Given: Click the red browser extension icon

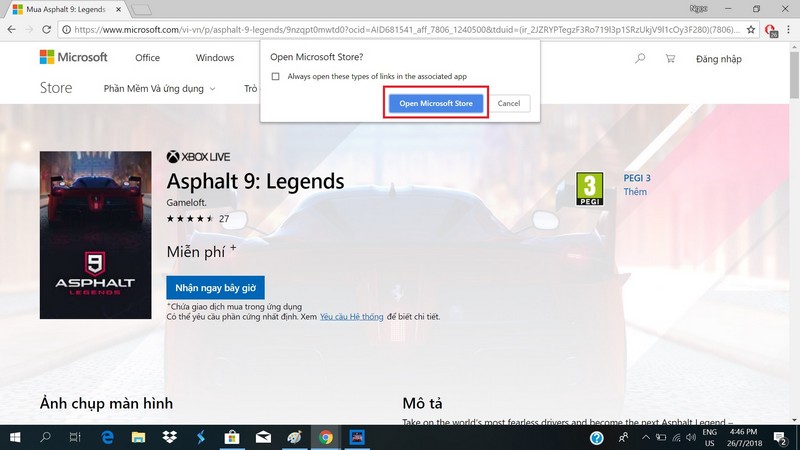Looking at the screenshot, I should [771, 30].
